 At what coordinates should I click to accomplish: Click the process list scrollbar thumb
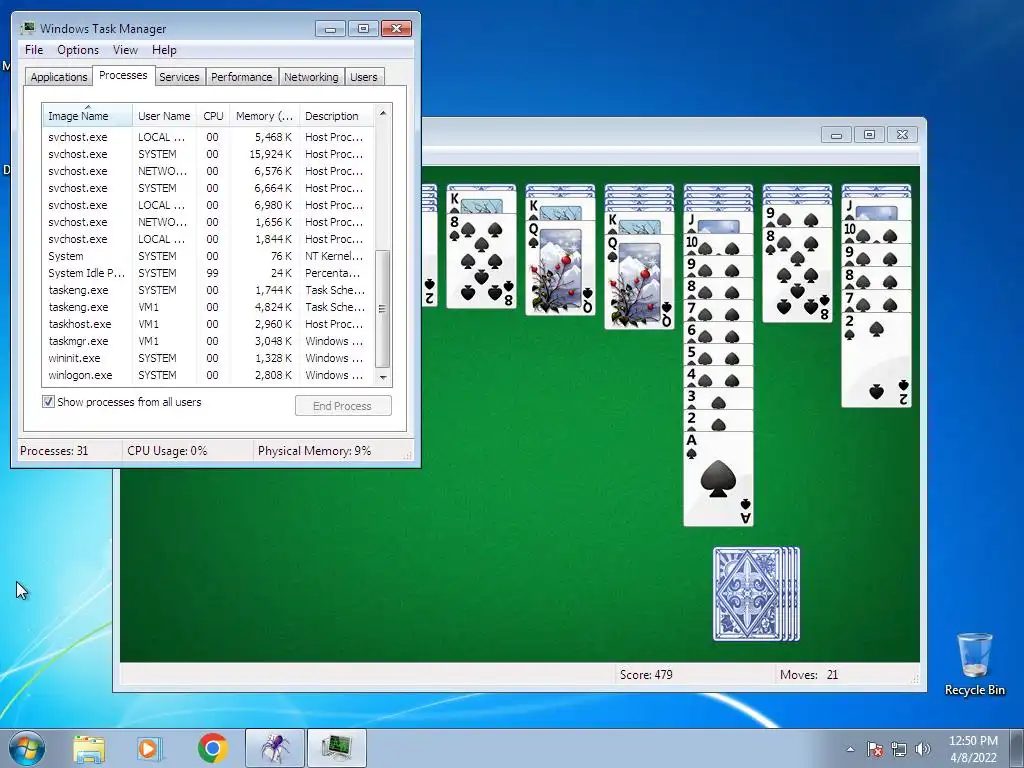tap(383, 309)
